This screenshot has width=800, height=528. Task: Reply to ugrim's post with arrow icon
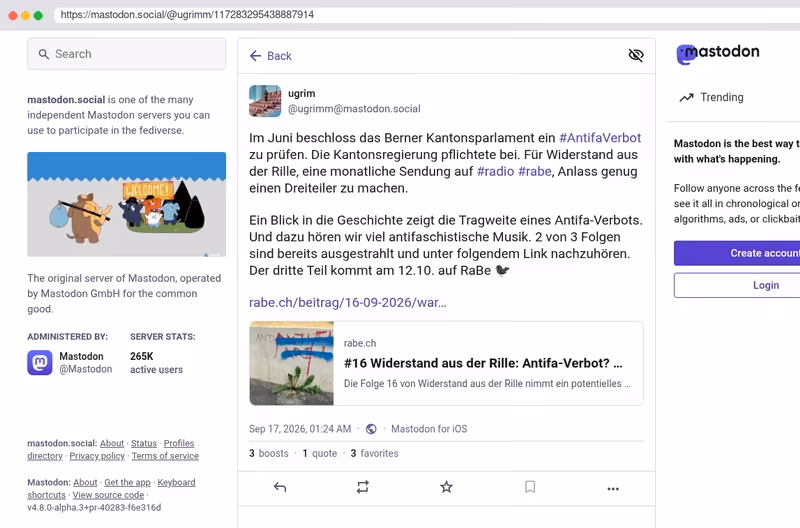(280, 487)
